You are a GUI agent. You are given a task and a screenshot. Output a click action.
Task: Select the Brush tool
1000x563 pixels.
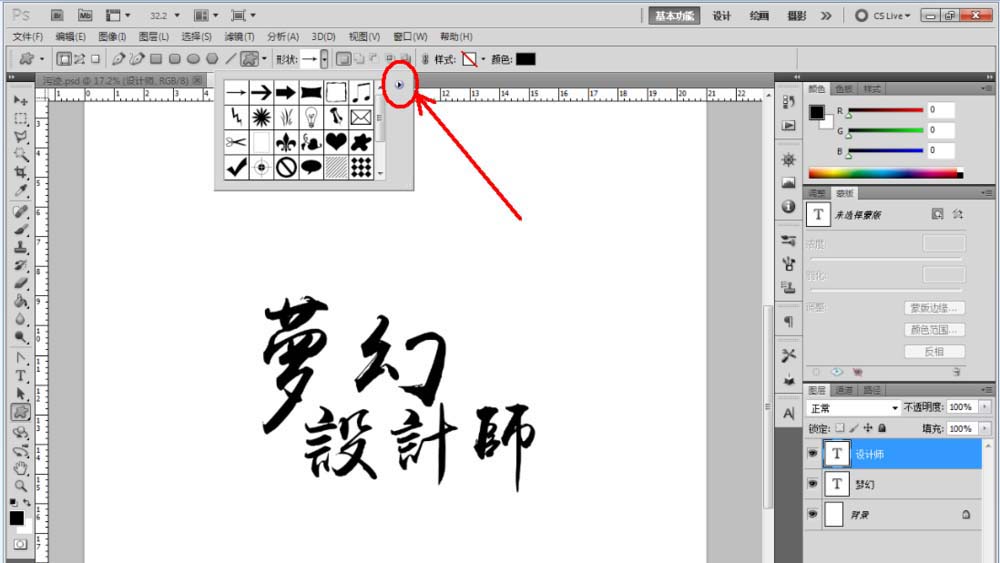pos(20,229)
